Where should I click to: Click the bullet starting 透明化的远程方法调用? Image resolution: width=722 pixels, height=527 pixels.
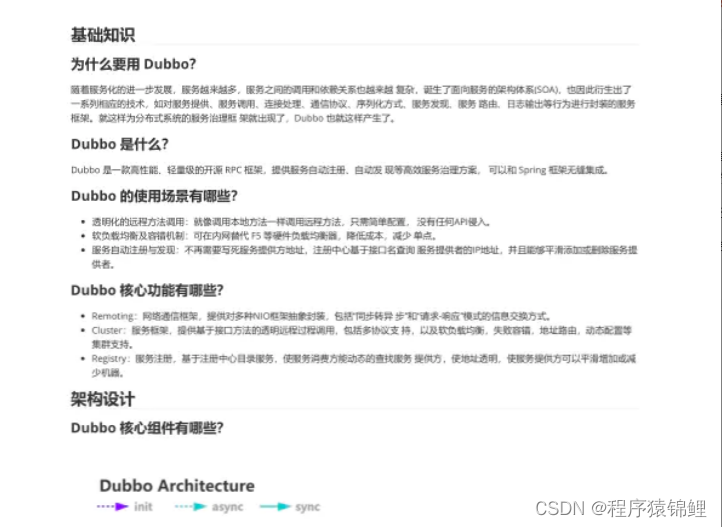(x=291, y=222)
